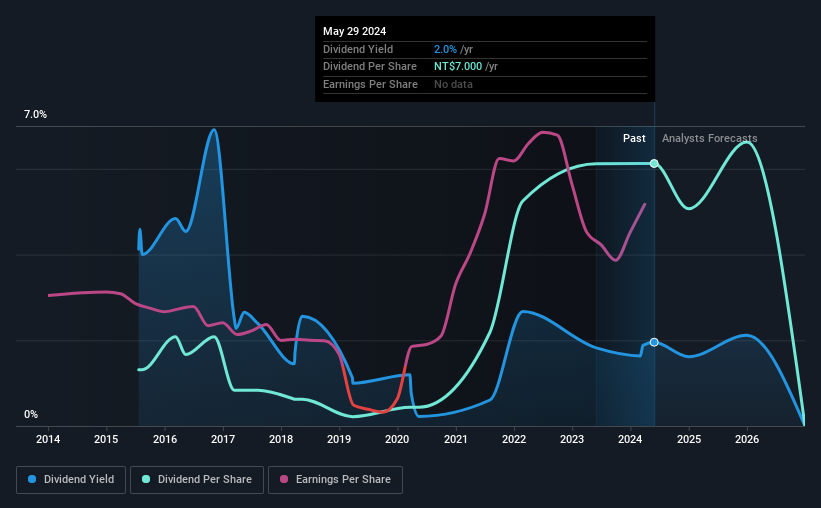
Task: Click the 2025 x-axis label
Action: point(689,439)
